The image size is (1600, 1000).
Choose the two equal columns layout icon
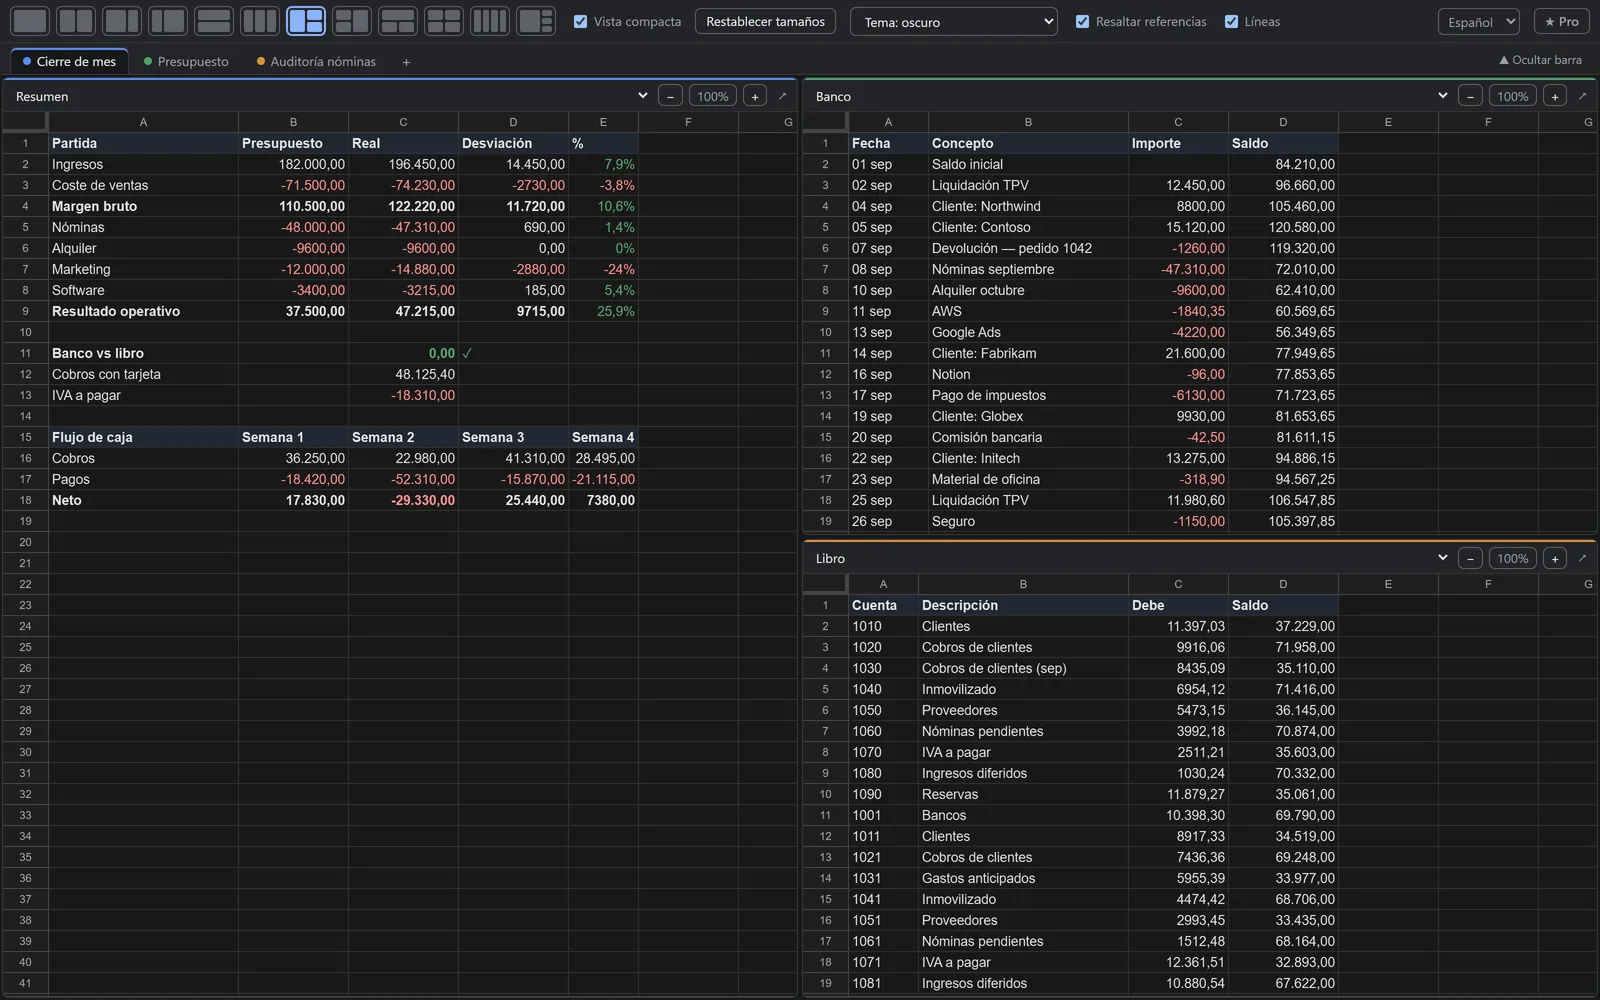tap(76, 21)
